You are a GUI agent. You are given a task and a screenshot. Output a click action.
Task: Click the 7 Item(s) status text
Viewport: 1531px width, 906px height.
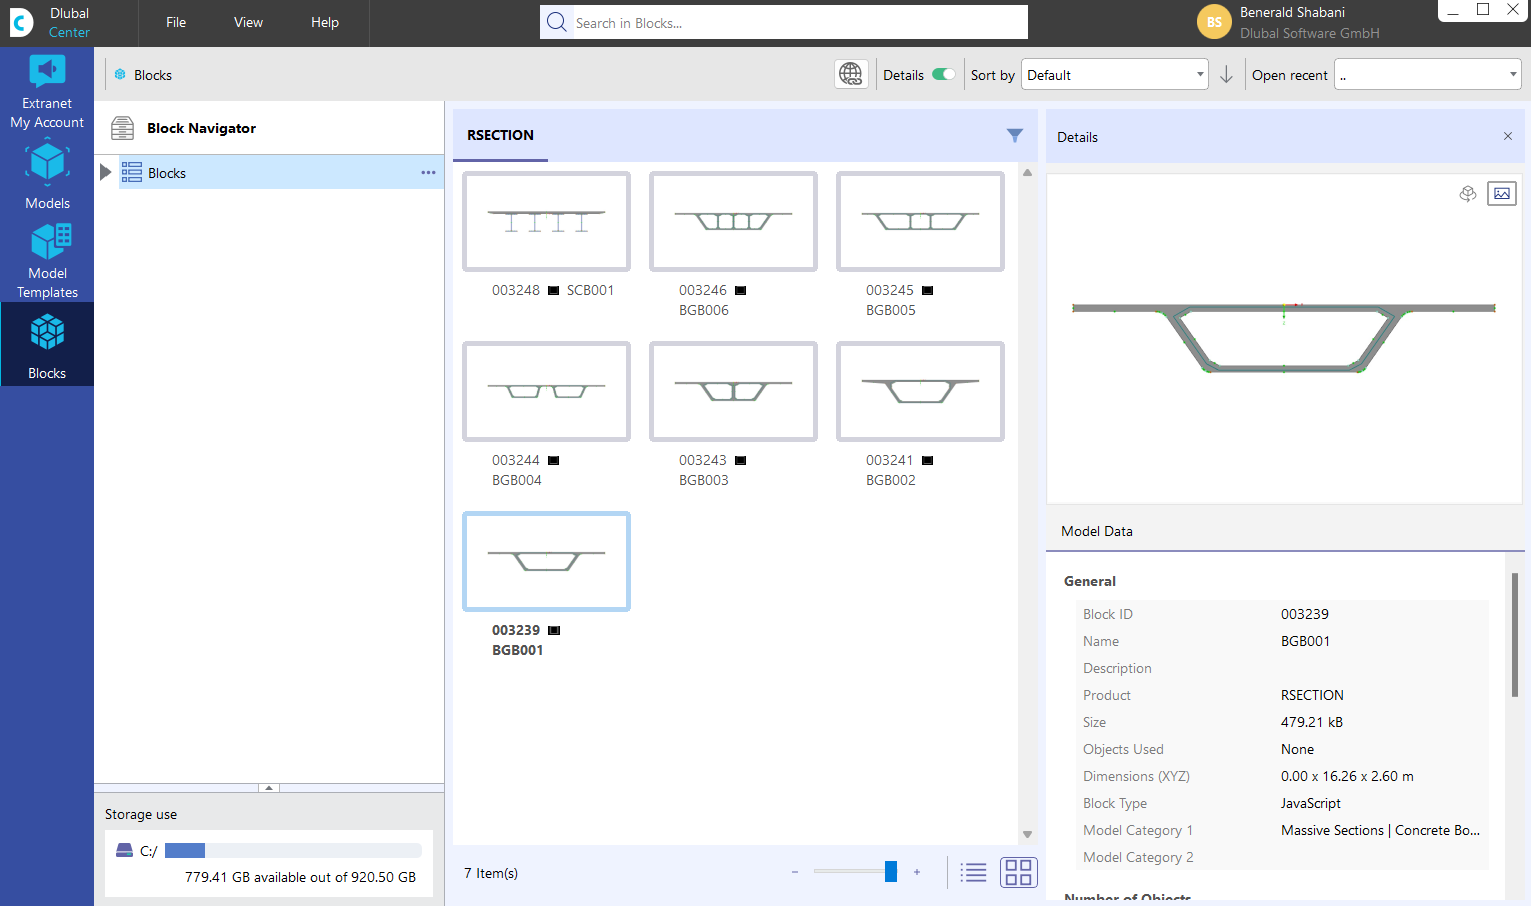coord(491,873)
